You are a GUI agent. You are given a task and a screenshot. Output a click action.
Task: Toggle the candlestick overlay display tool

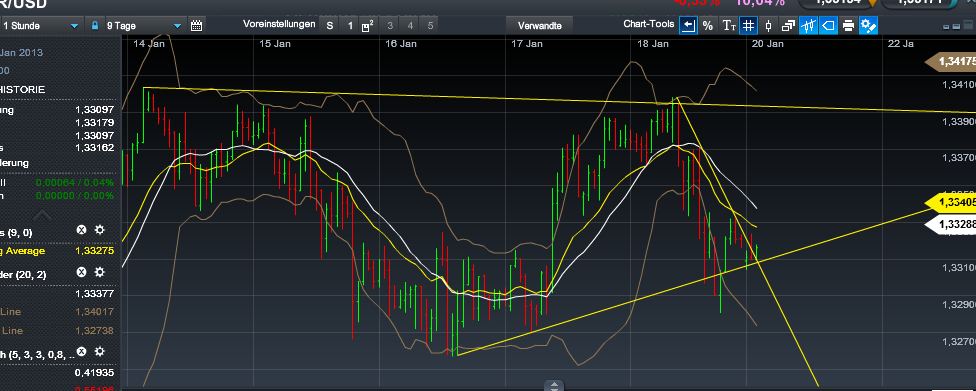pos(808,26)
